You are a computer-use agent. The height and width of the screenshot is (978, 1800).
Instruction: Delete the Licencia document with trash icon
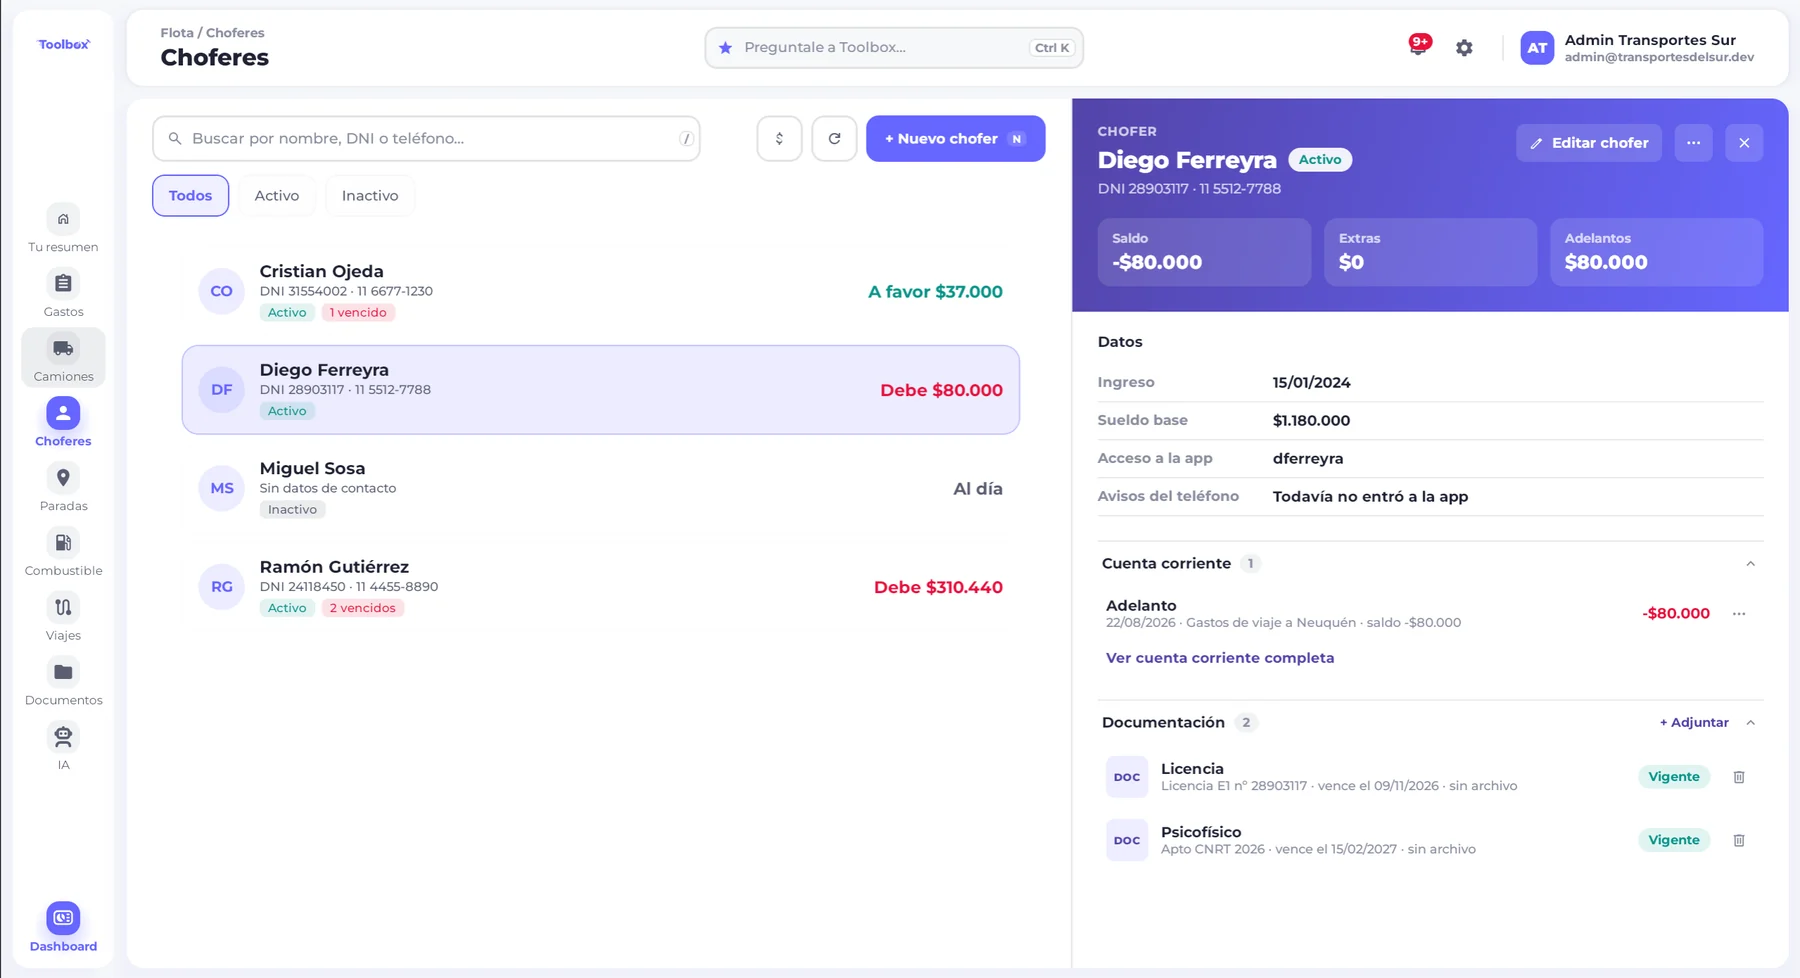1739,777
